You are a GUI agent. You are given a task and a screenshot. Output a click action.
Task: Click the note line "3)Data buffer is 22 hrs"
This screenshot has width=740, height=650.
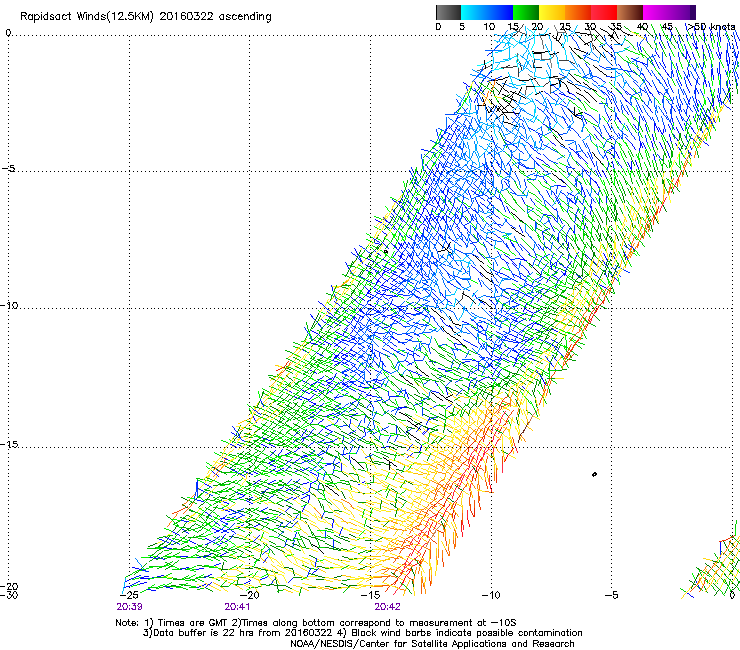coord(362,633)
